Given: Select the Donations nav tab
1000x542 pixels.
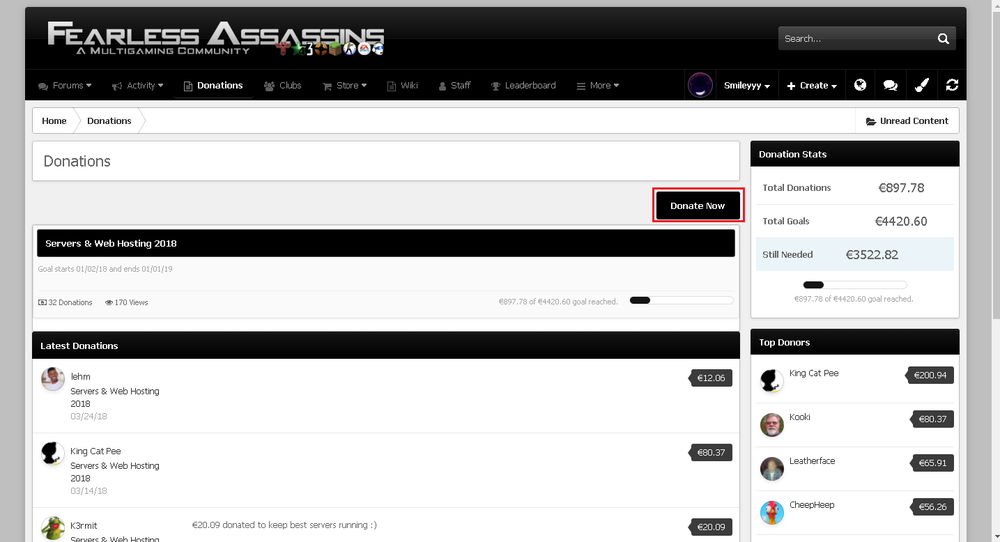Looking at the screenshot, I should [213, 85].
